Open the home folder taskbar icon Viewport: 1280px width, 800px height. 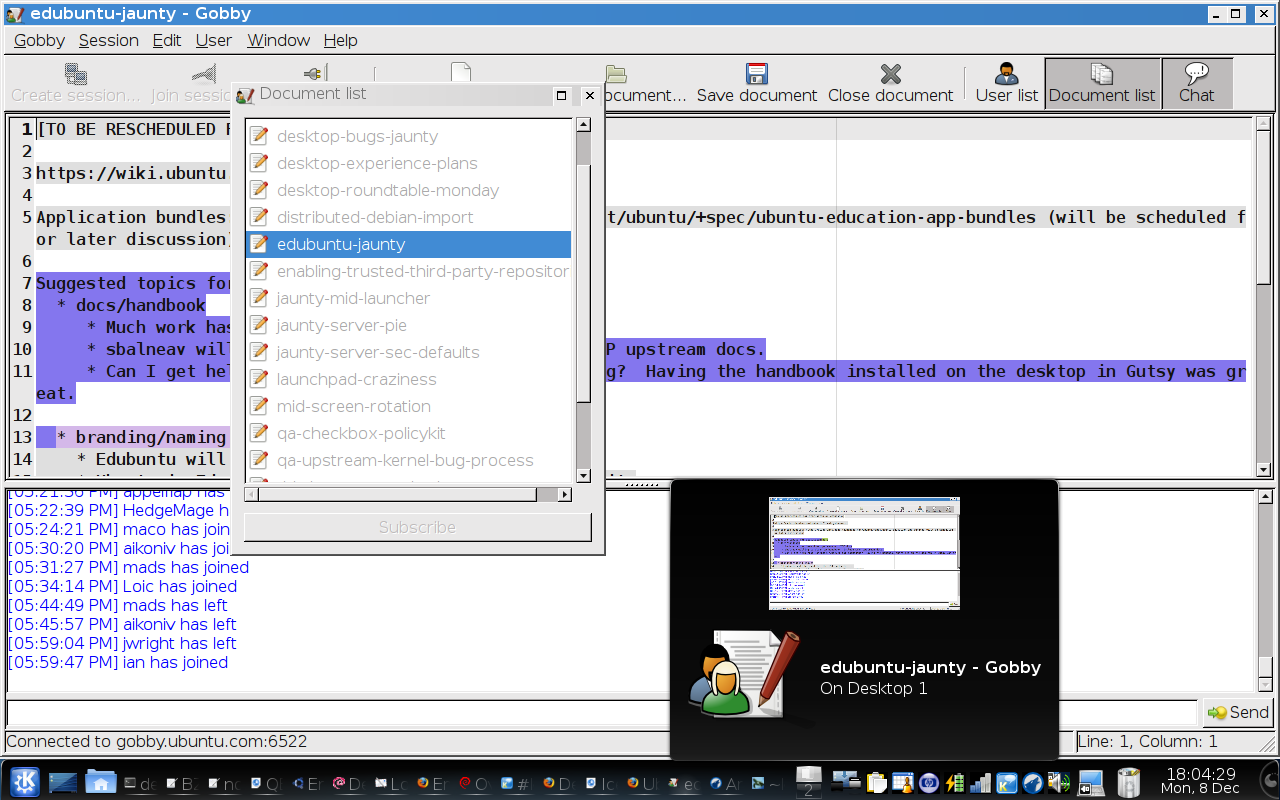click(101, 781)
